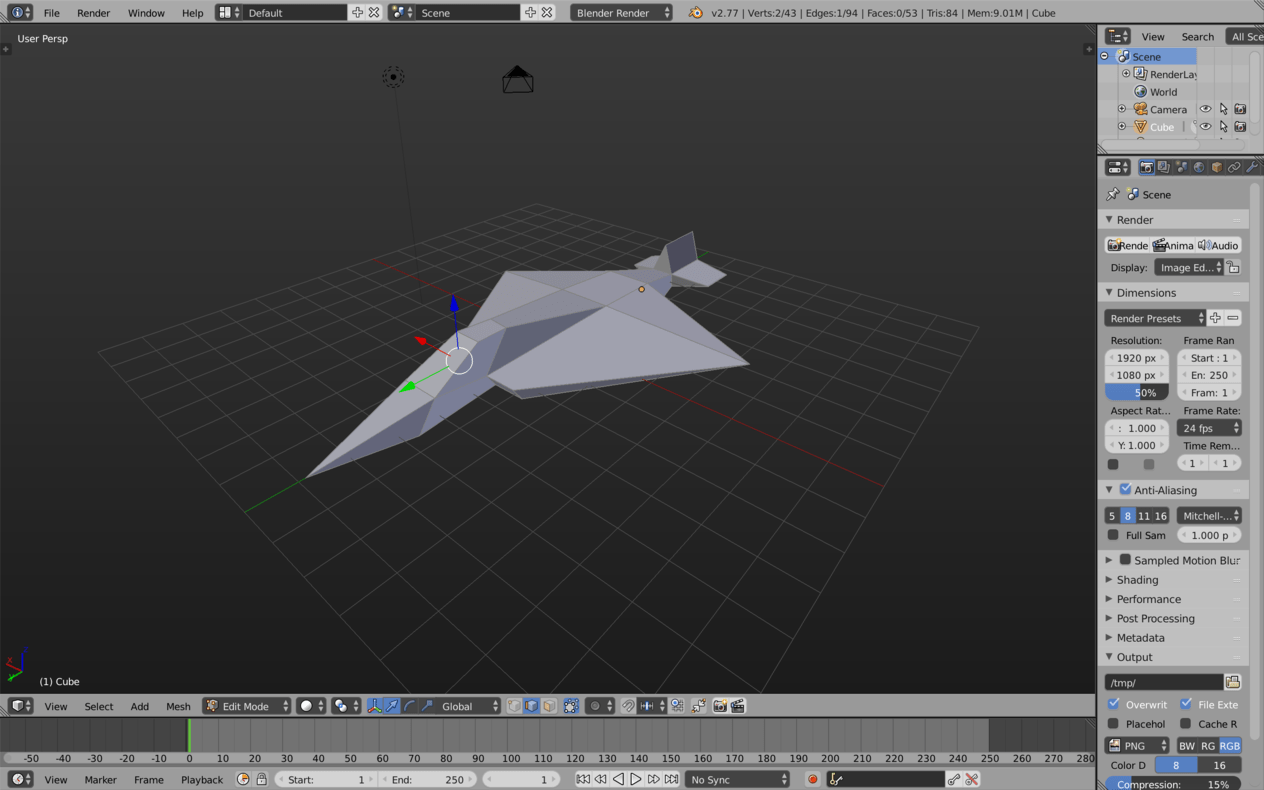Enable face select mode
This screenshot has height=790, width=1264.
[550, 706]
